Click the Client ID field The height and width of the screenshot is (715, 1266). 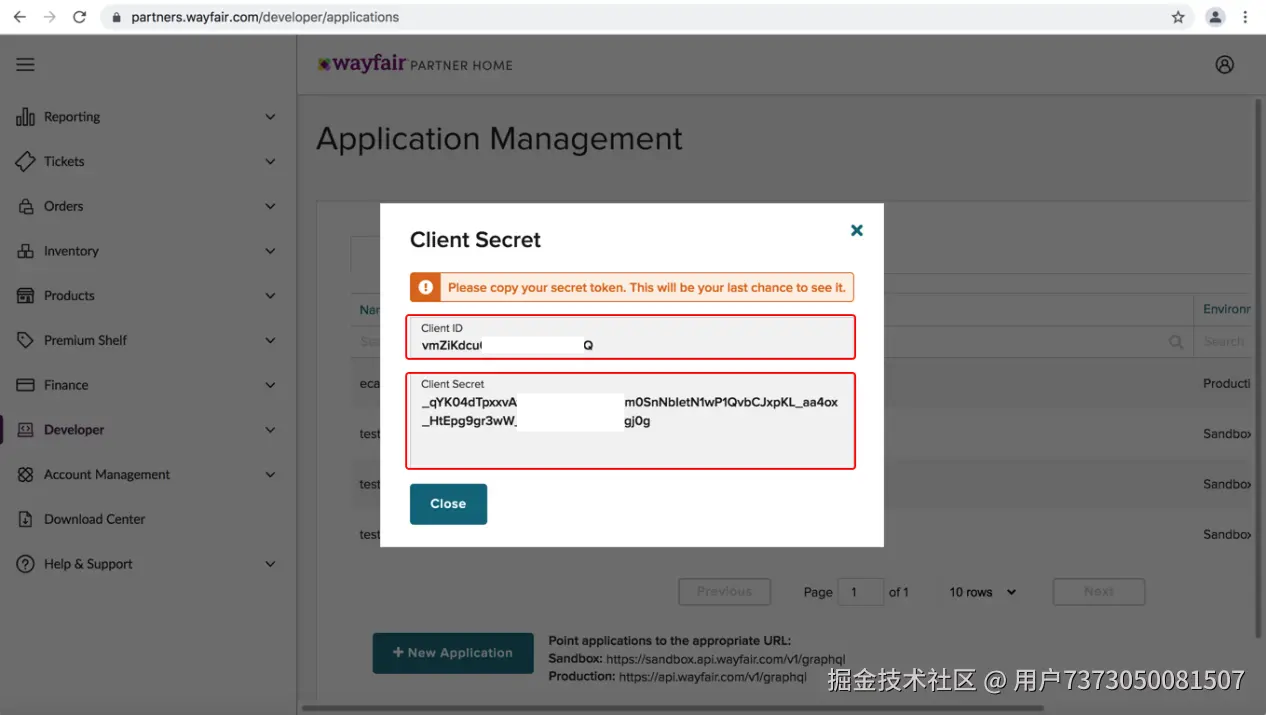[x=631, y=337]
